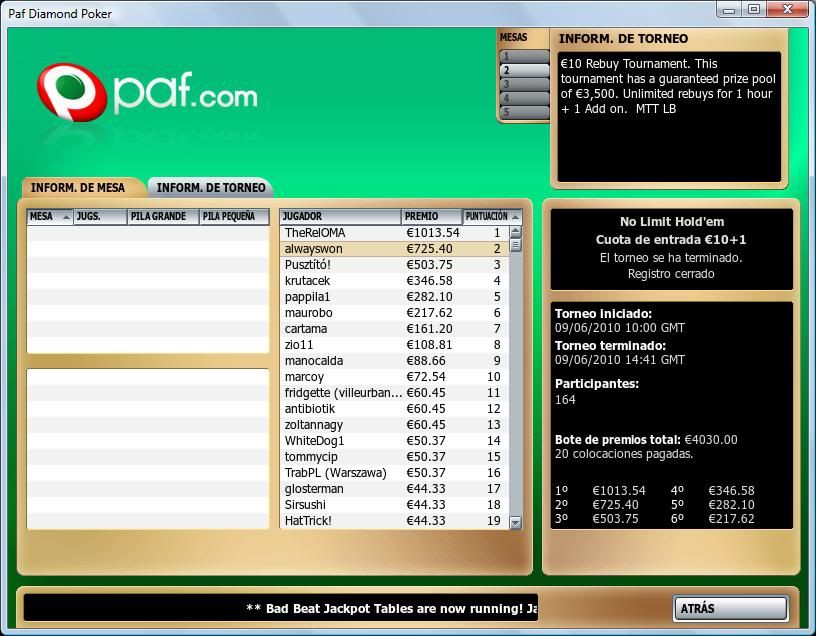Screen dimensions: 816x636
Task: Sort players by the JUGADOR column header
Action: [x=340, y=217]
